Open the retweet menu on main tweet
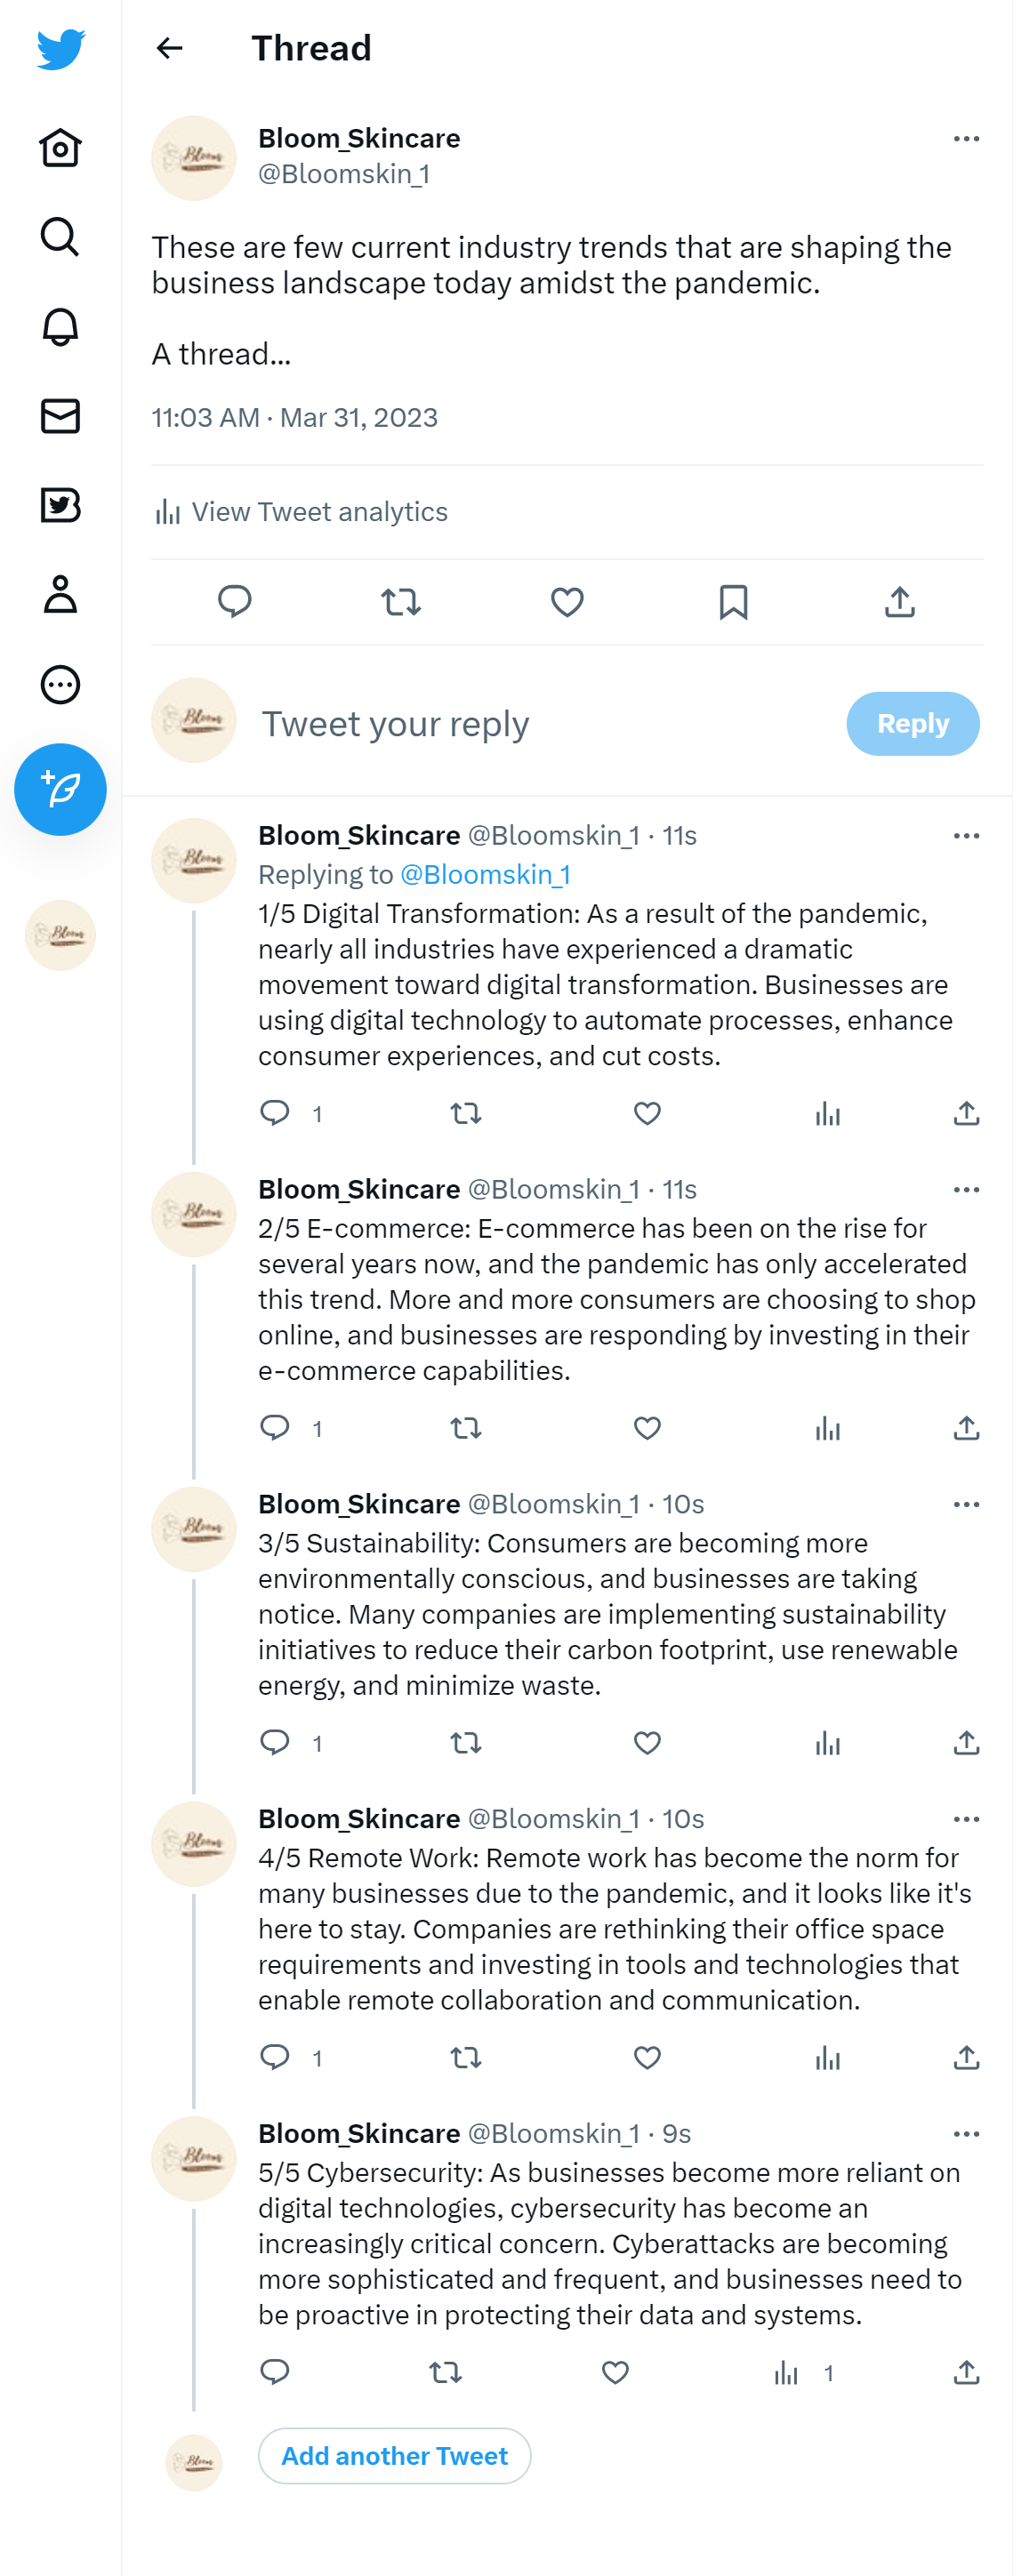1013x2576 pixels. point(401,602)
